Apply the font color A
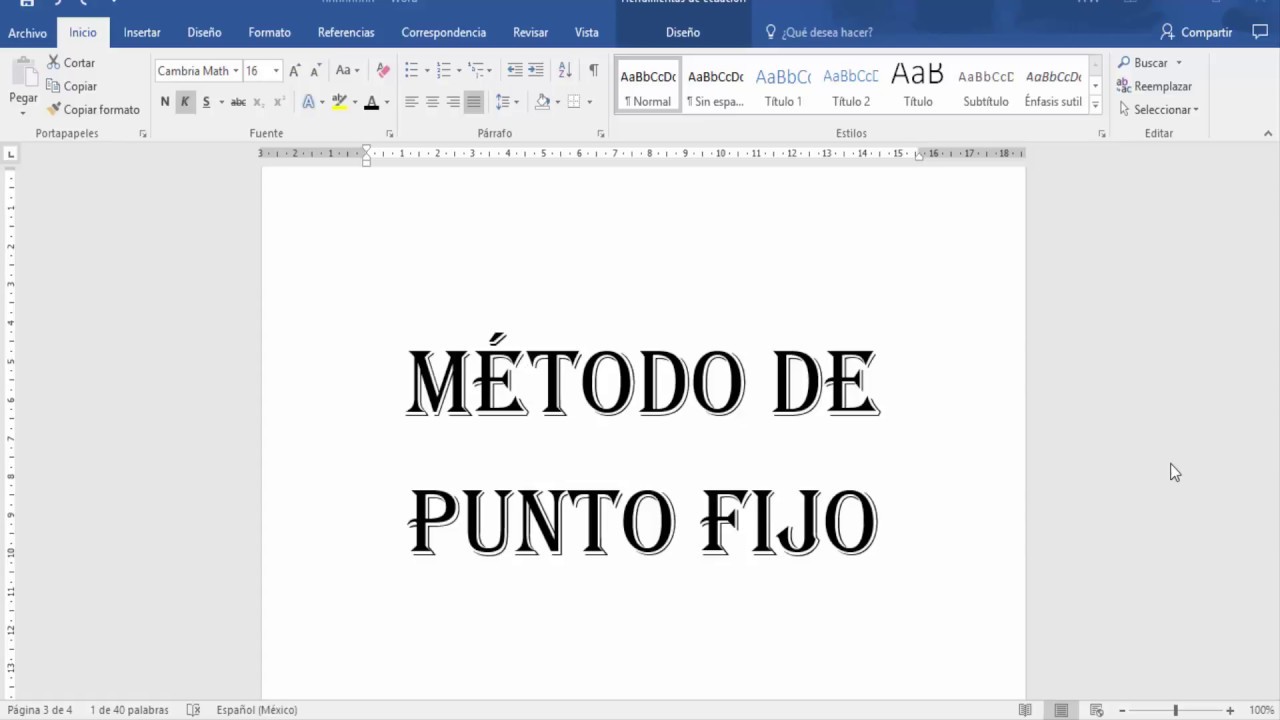 (372, 102)
